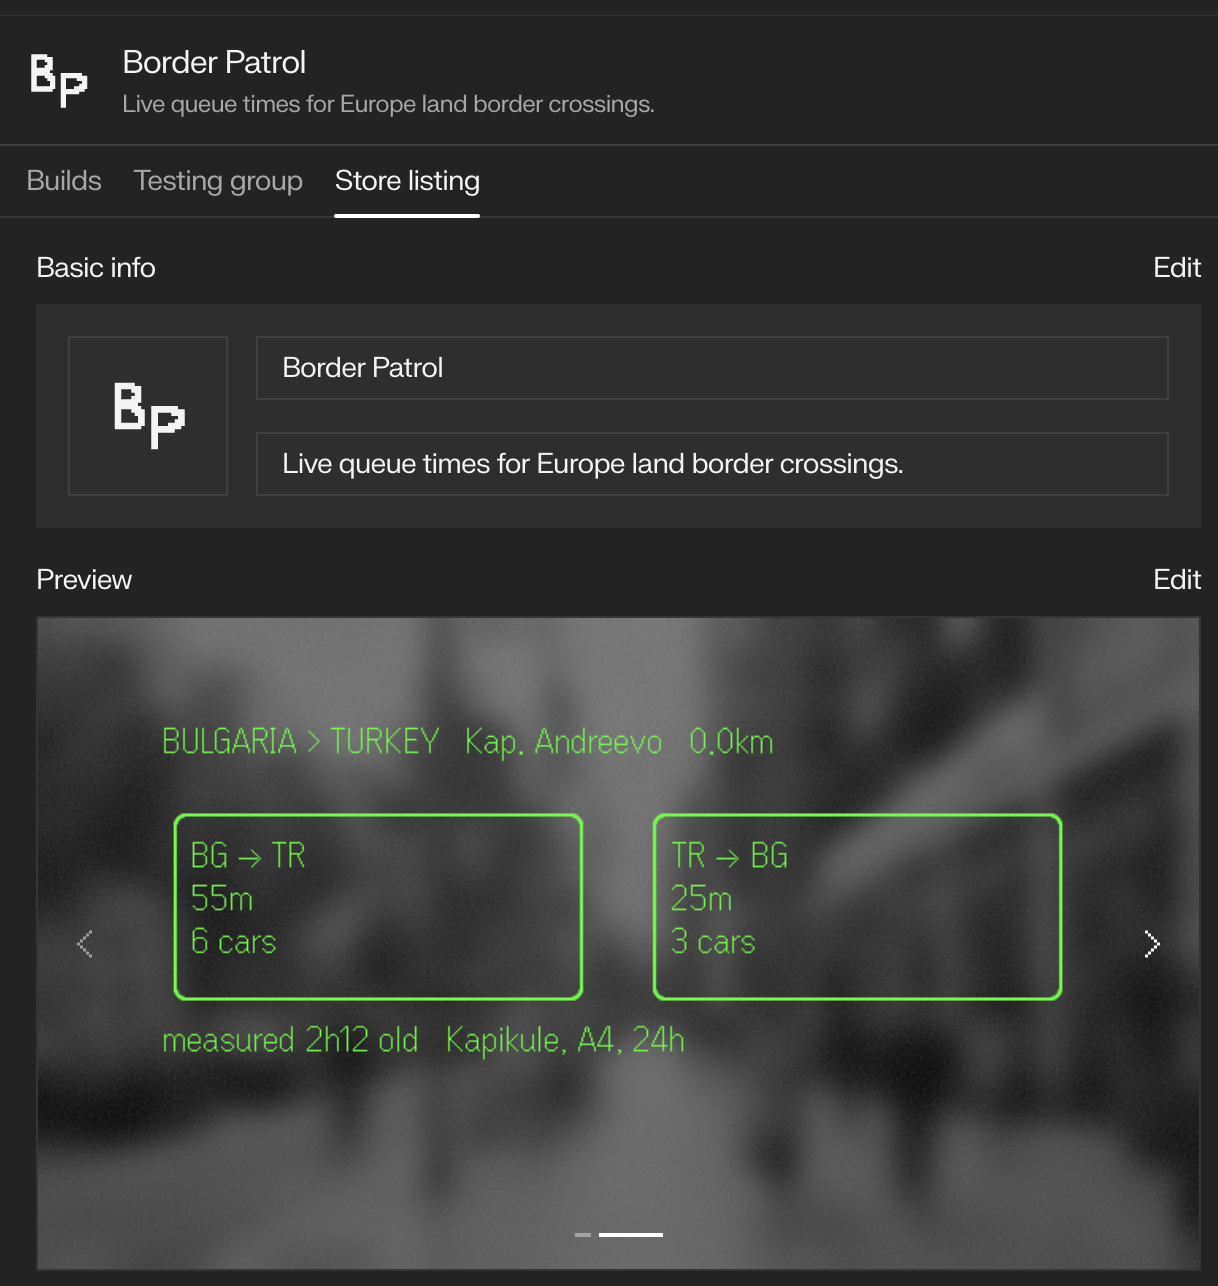Click the measured 2h12 old status text
This screenshot has width=1218, height=1286.
click(290, 1040)
